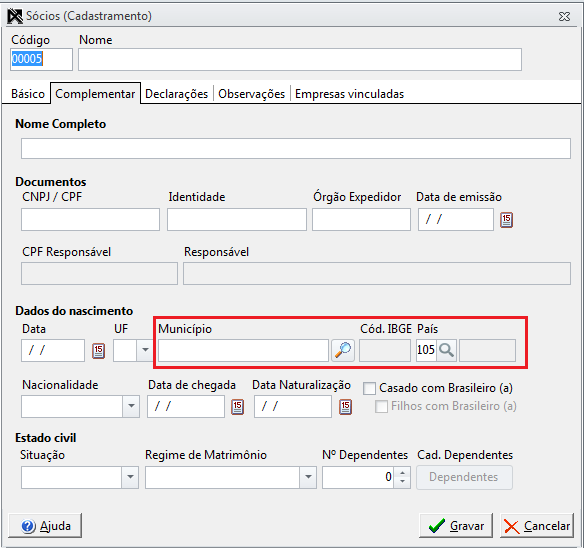Screen dimensions: 584x548
Task: Click the Nome Completo input field
Action: click(x=296, y=148)
